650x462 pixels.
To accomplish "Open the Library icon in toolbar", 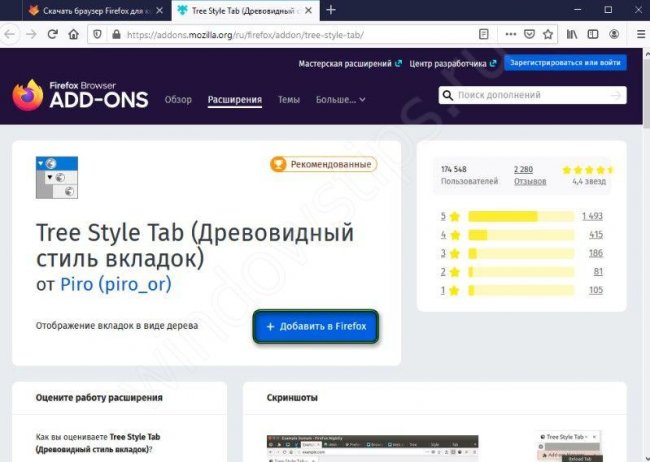I will click(572, 33).
